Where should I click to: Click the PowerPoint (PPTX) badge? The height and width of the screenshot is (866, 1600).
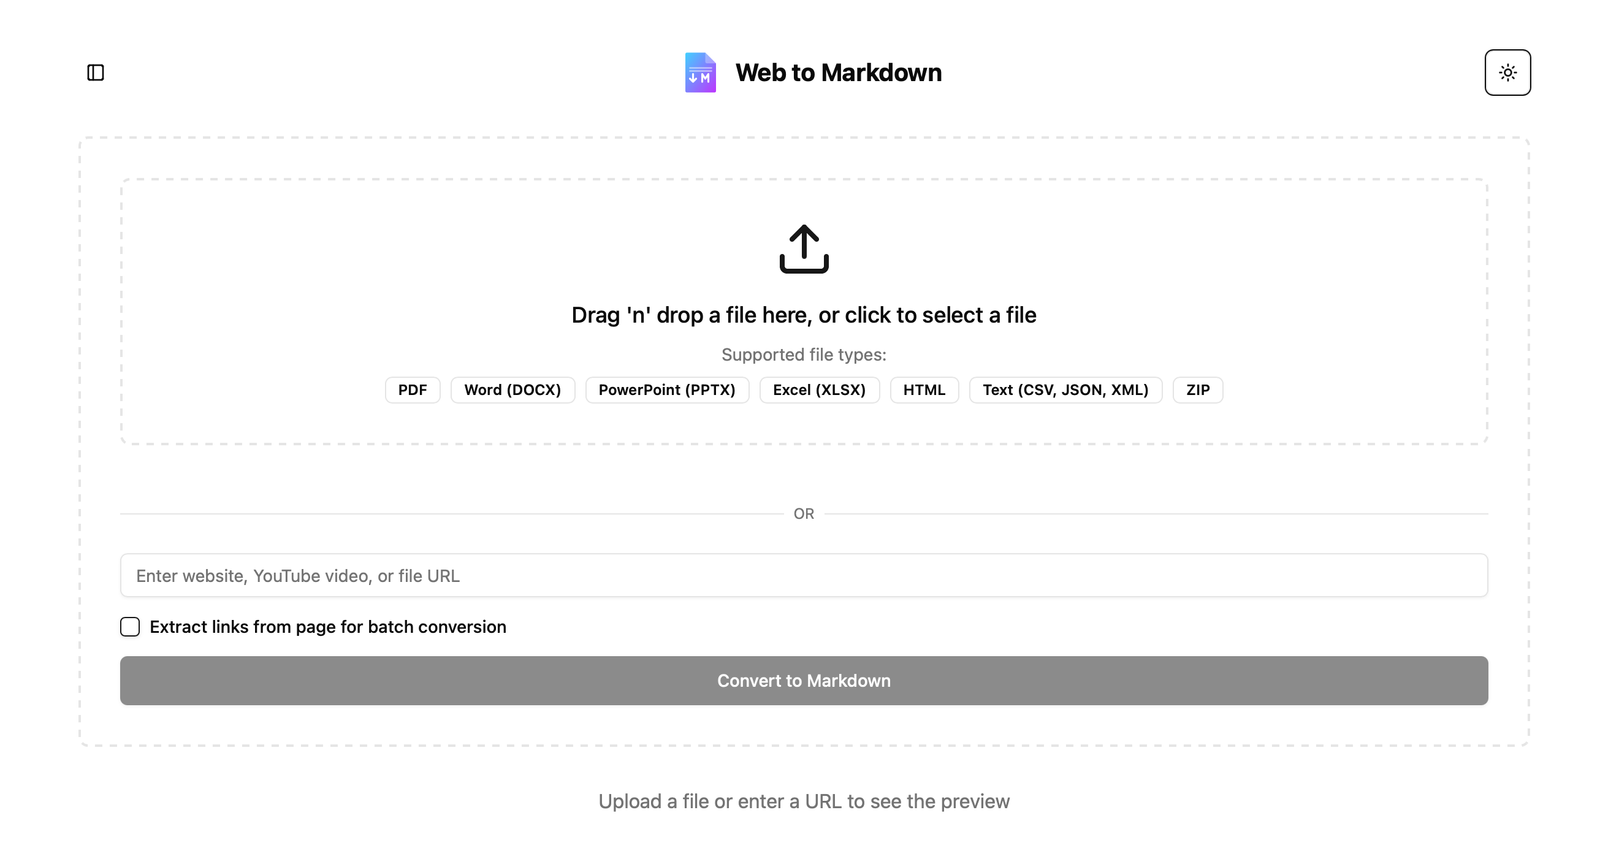pyautogui.click(x=667, y=390)
